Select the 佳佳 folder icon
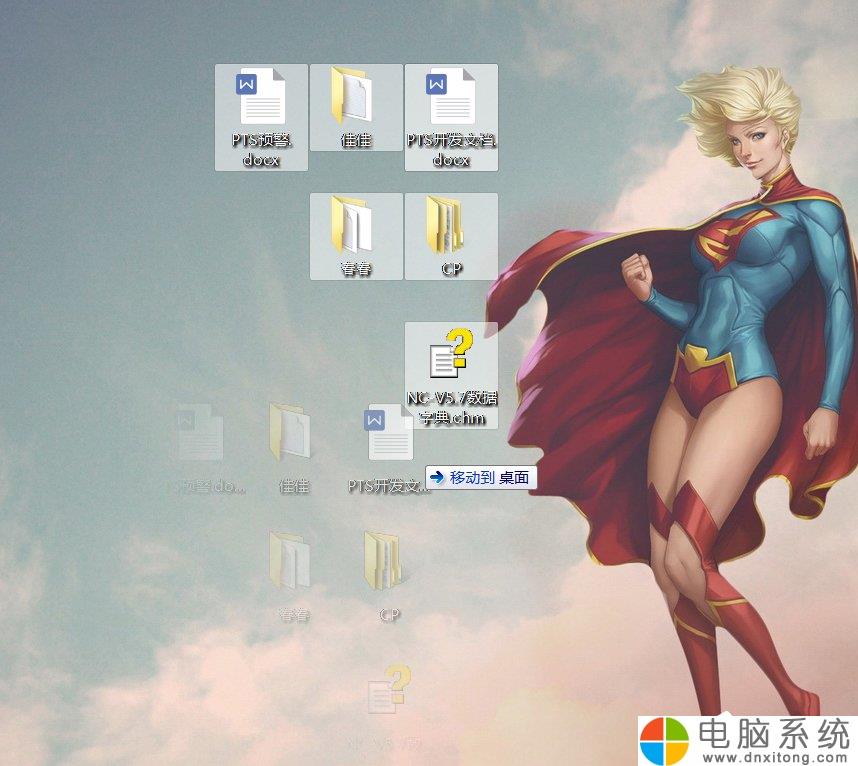858x766 pixels. (356, 108)
